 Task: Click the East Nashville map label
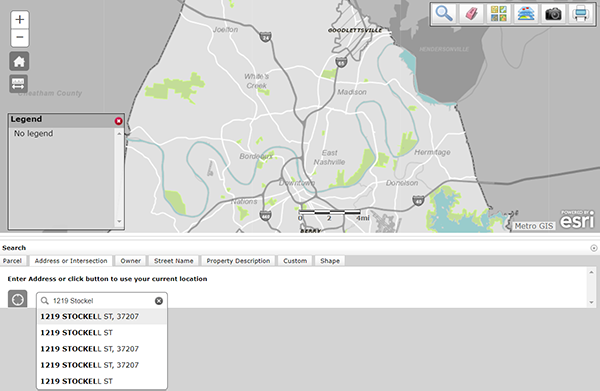tap(329, 158)
